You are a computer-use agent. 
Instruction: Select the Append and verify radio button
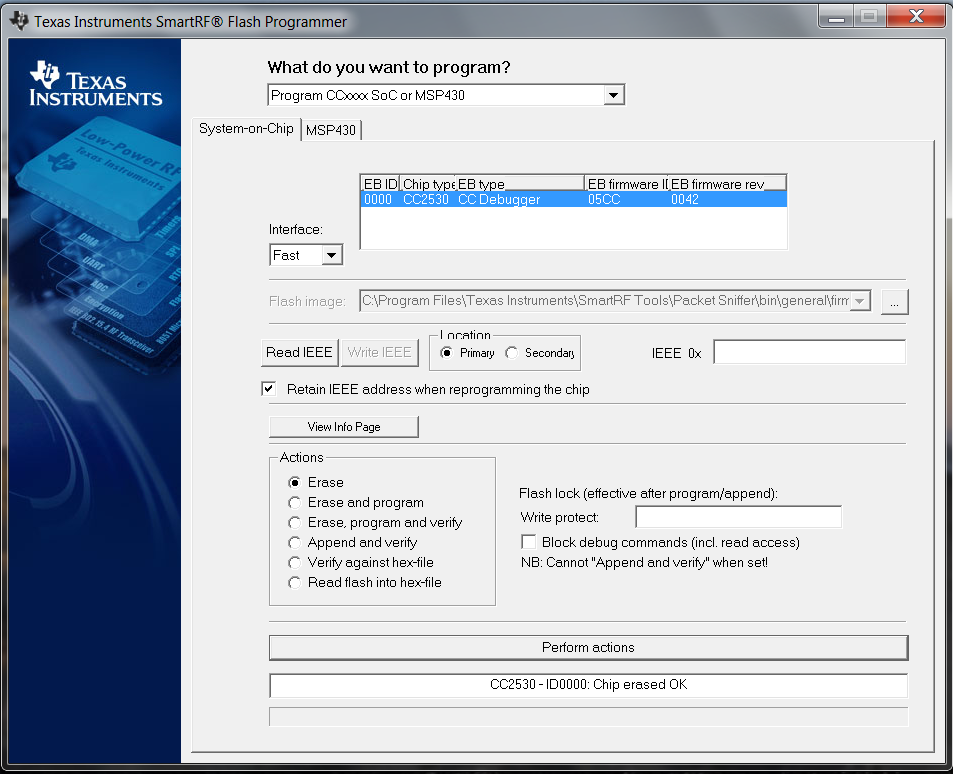(294, 543)
